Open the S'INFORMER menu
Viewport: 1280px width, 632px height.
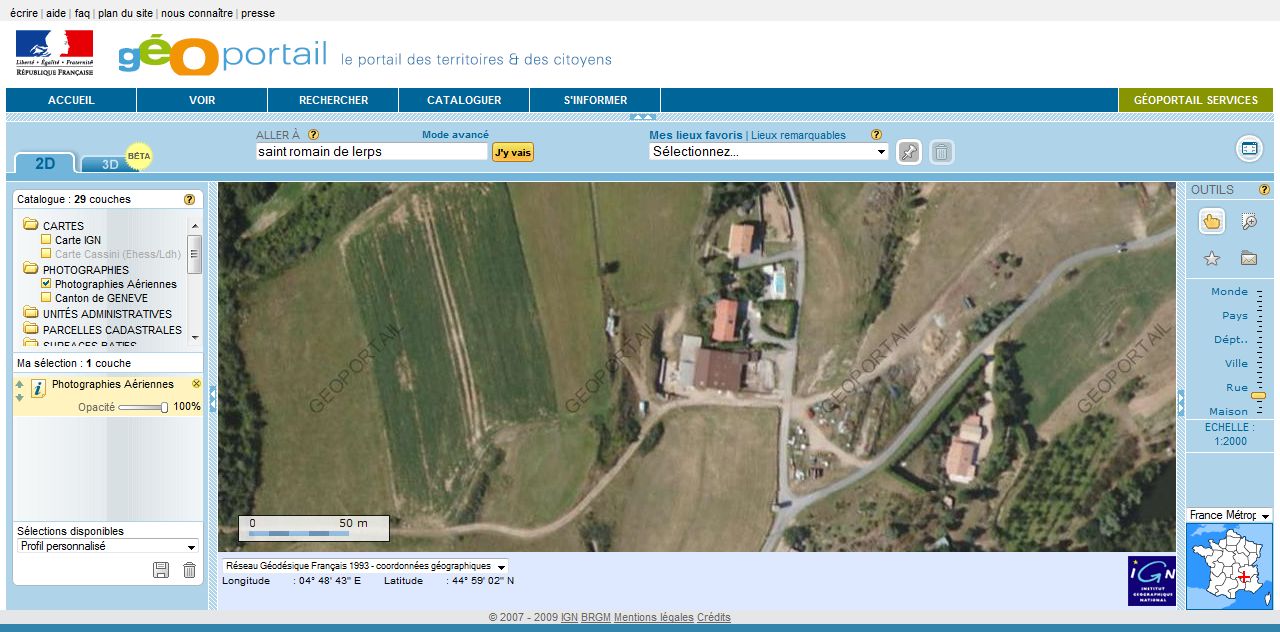point(595,100)
